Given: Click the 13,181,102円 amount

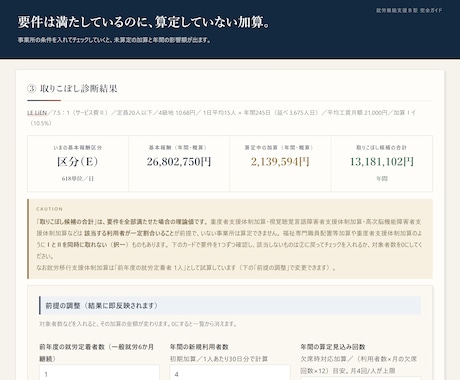Looking at the screenshot, I should (382, 162).
